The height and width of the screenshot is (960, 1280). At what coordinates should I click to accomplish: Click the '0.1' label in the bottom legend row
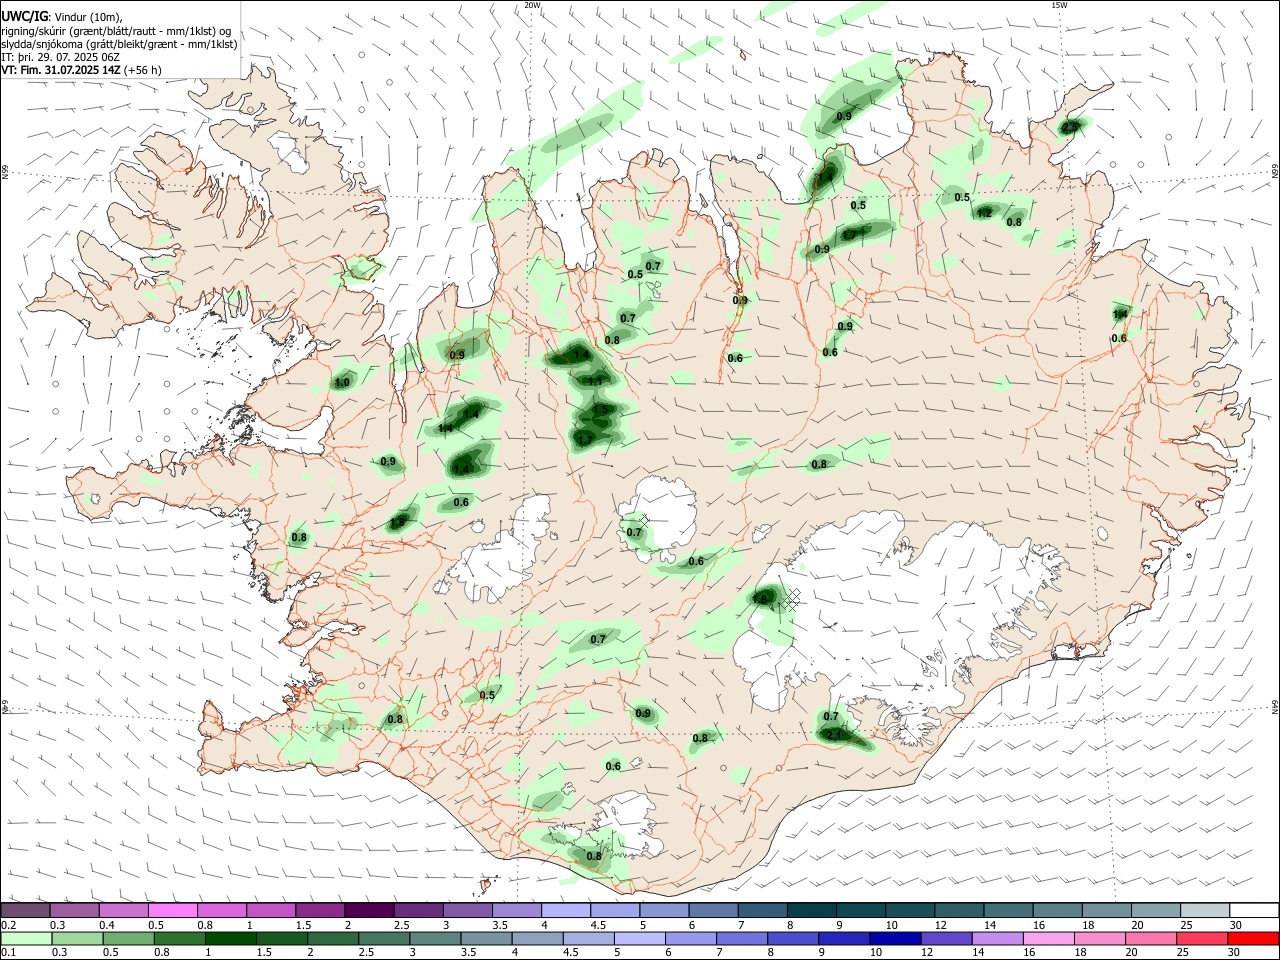click(8, 952)
